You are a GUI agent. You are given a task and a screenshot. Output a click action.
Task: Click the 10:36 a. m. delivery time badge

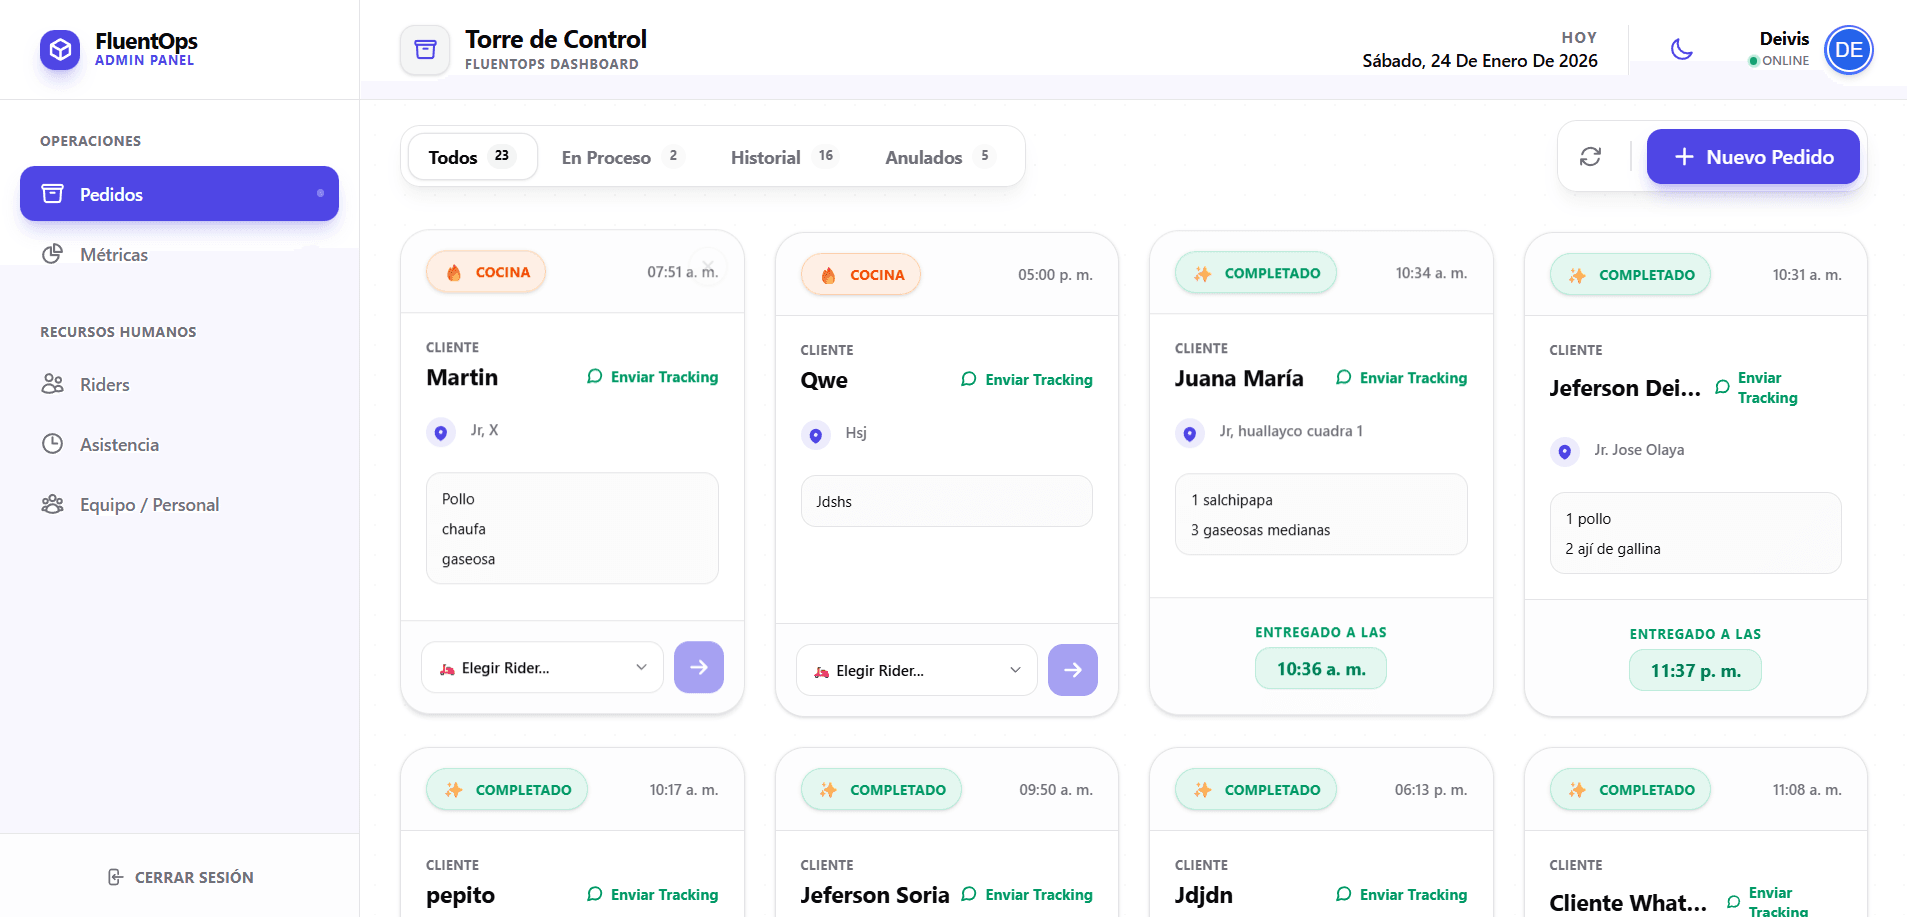(x=1320, y=669)
